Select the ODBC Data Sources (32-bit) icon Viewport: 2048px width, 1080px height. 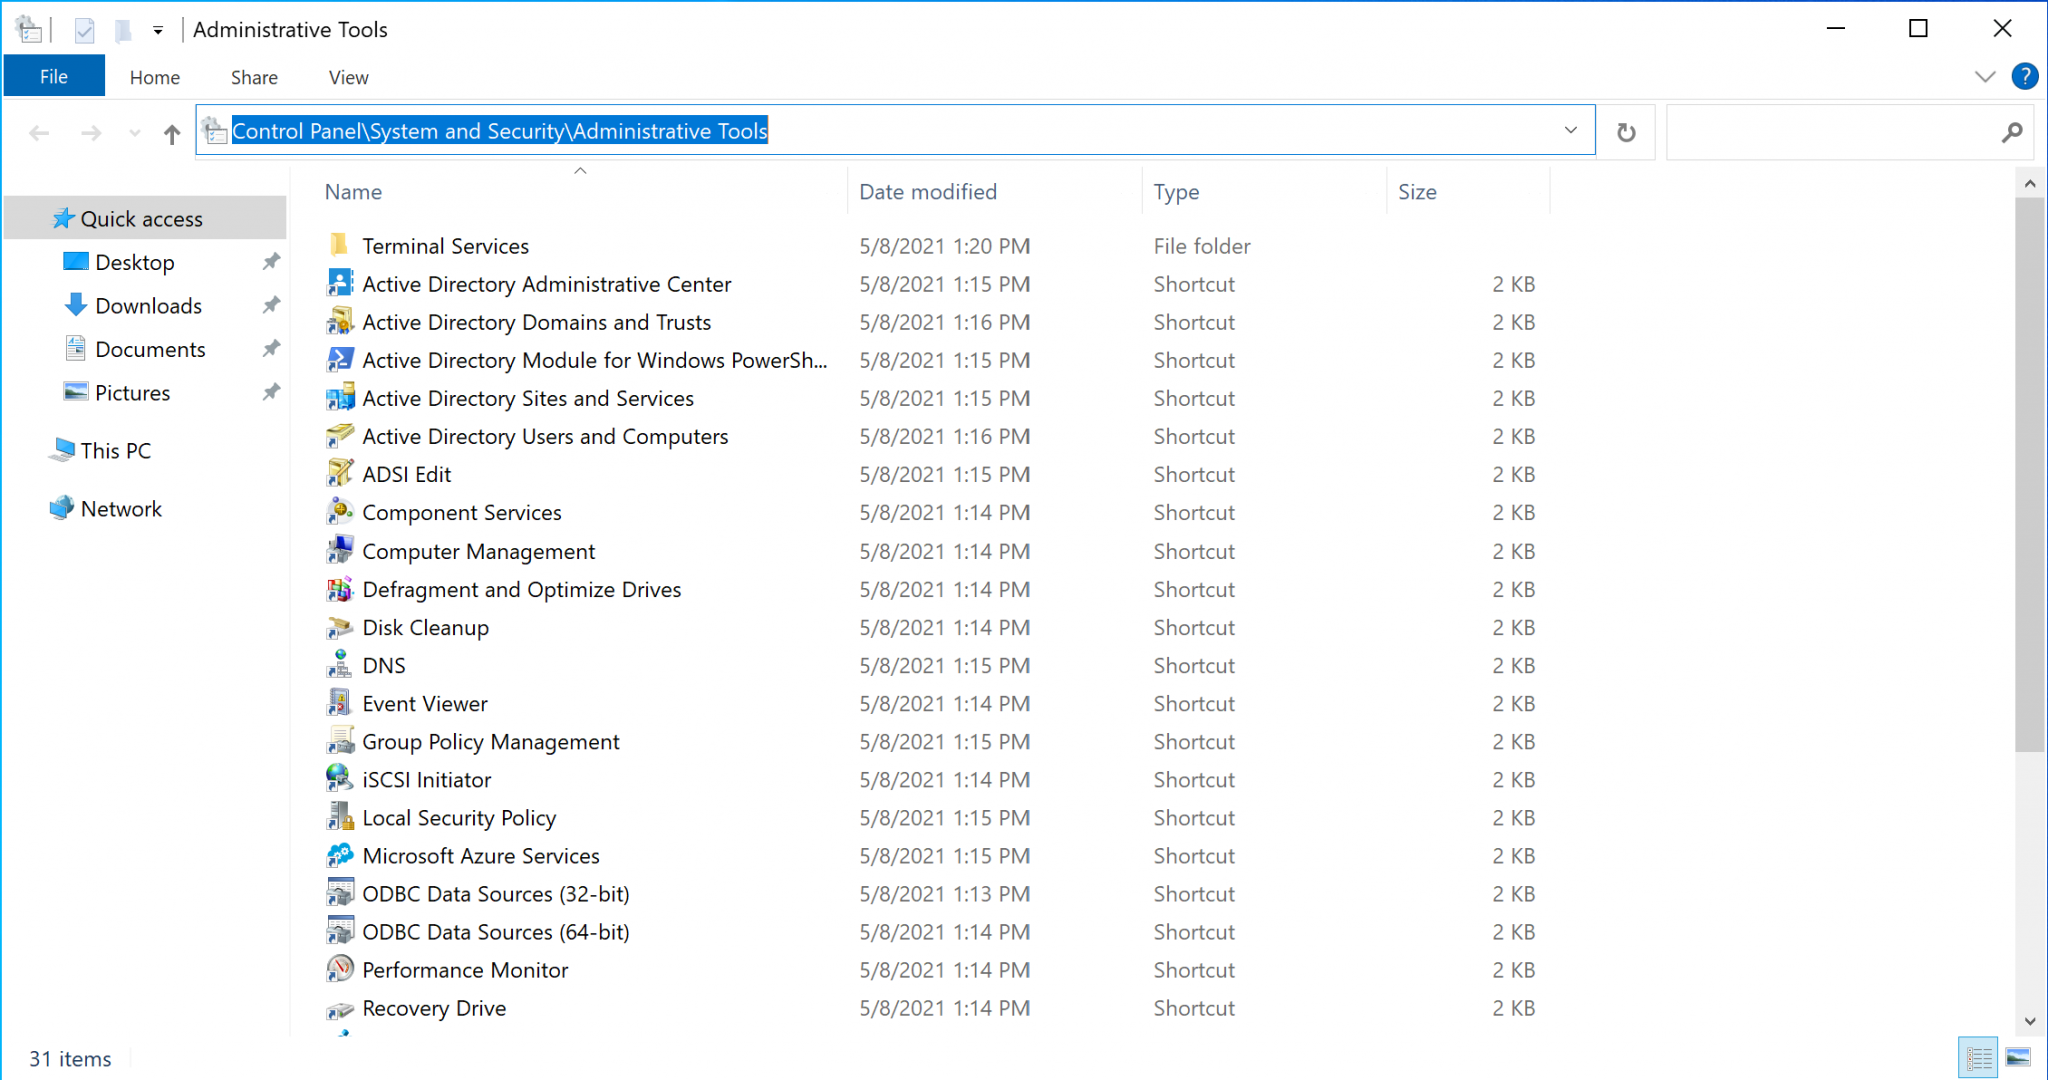[x=339, y=892]
